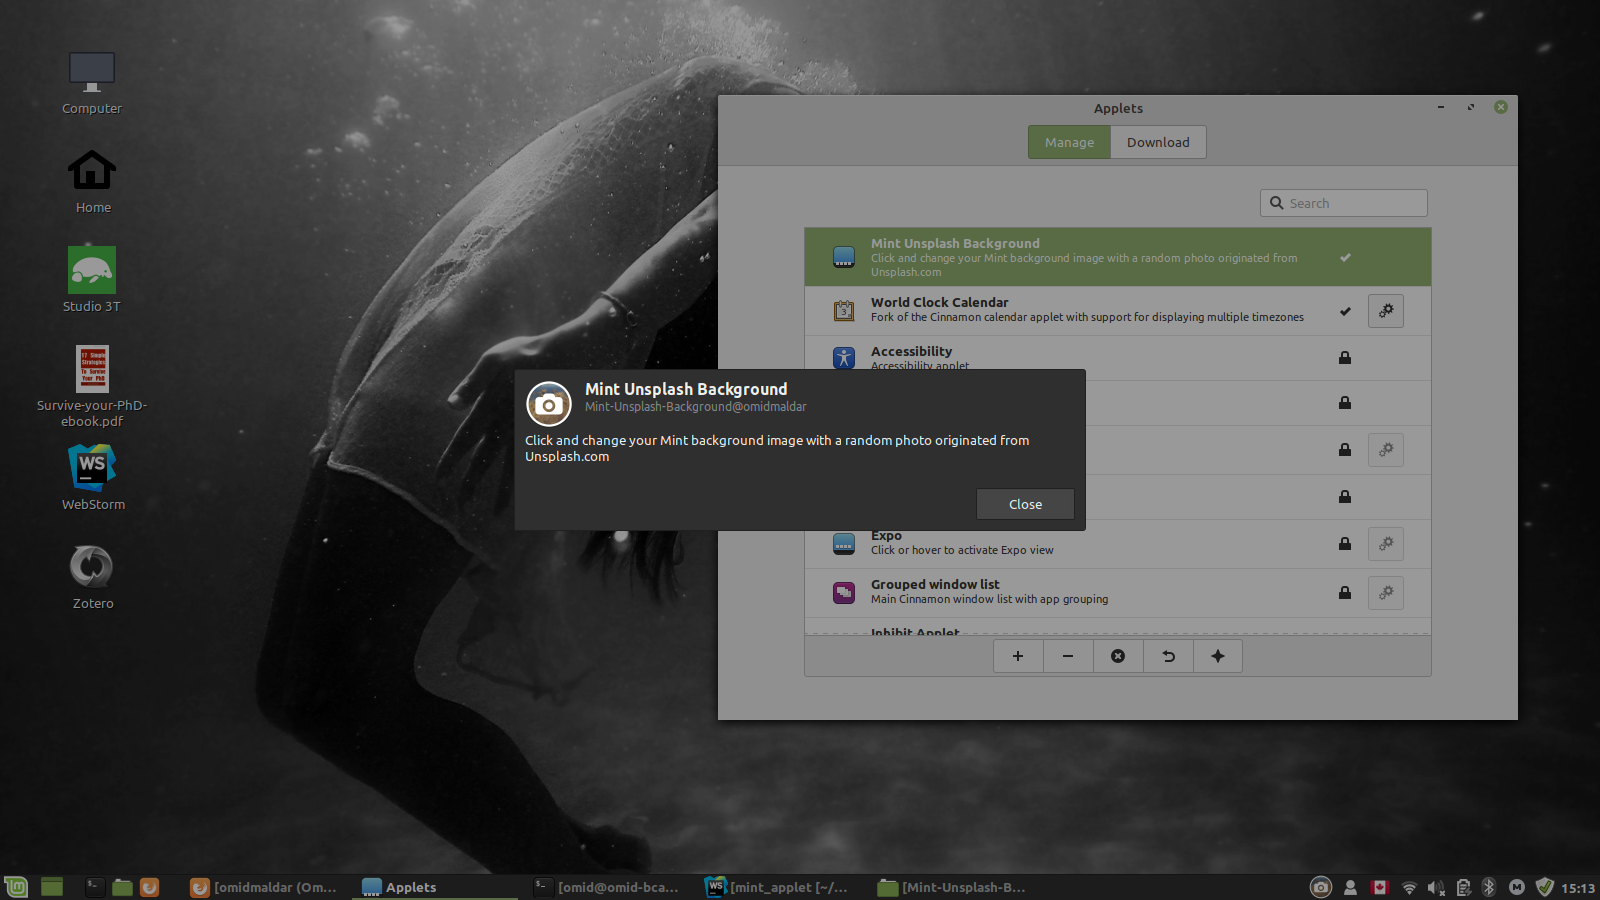
Task: Click the World Clock Calendar calendar icon
Action: click(844, 310)
